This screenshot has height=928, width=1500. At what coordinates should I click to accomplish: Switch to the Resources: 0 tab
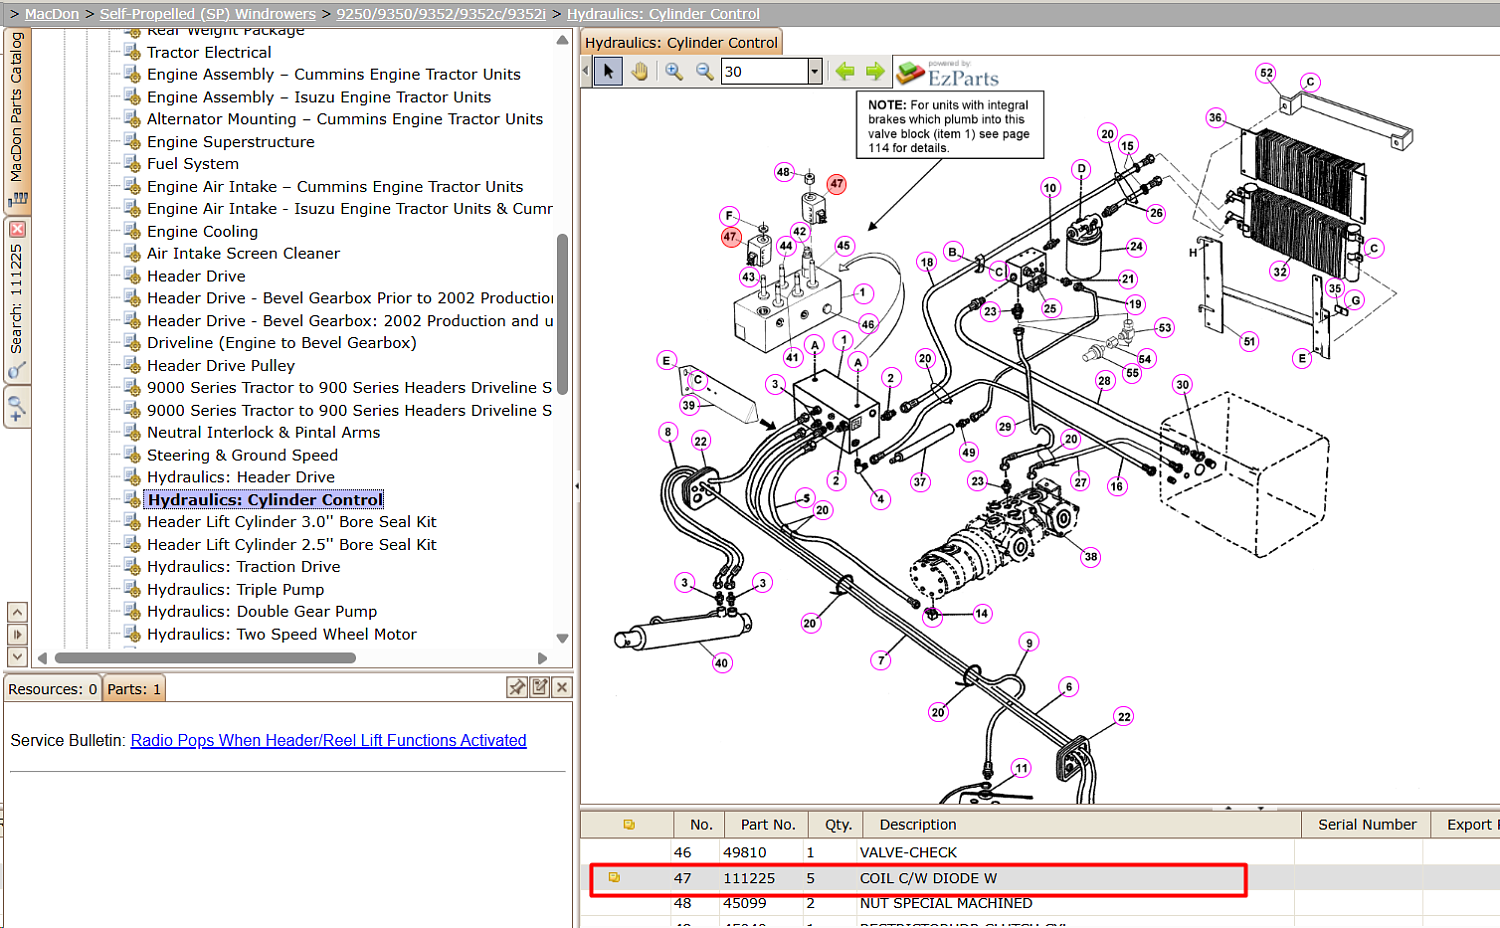coord(52,689)
